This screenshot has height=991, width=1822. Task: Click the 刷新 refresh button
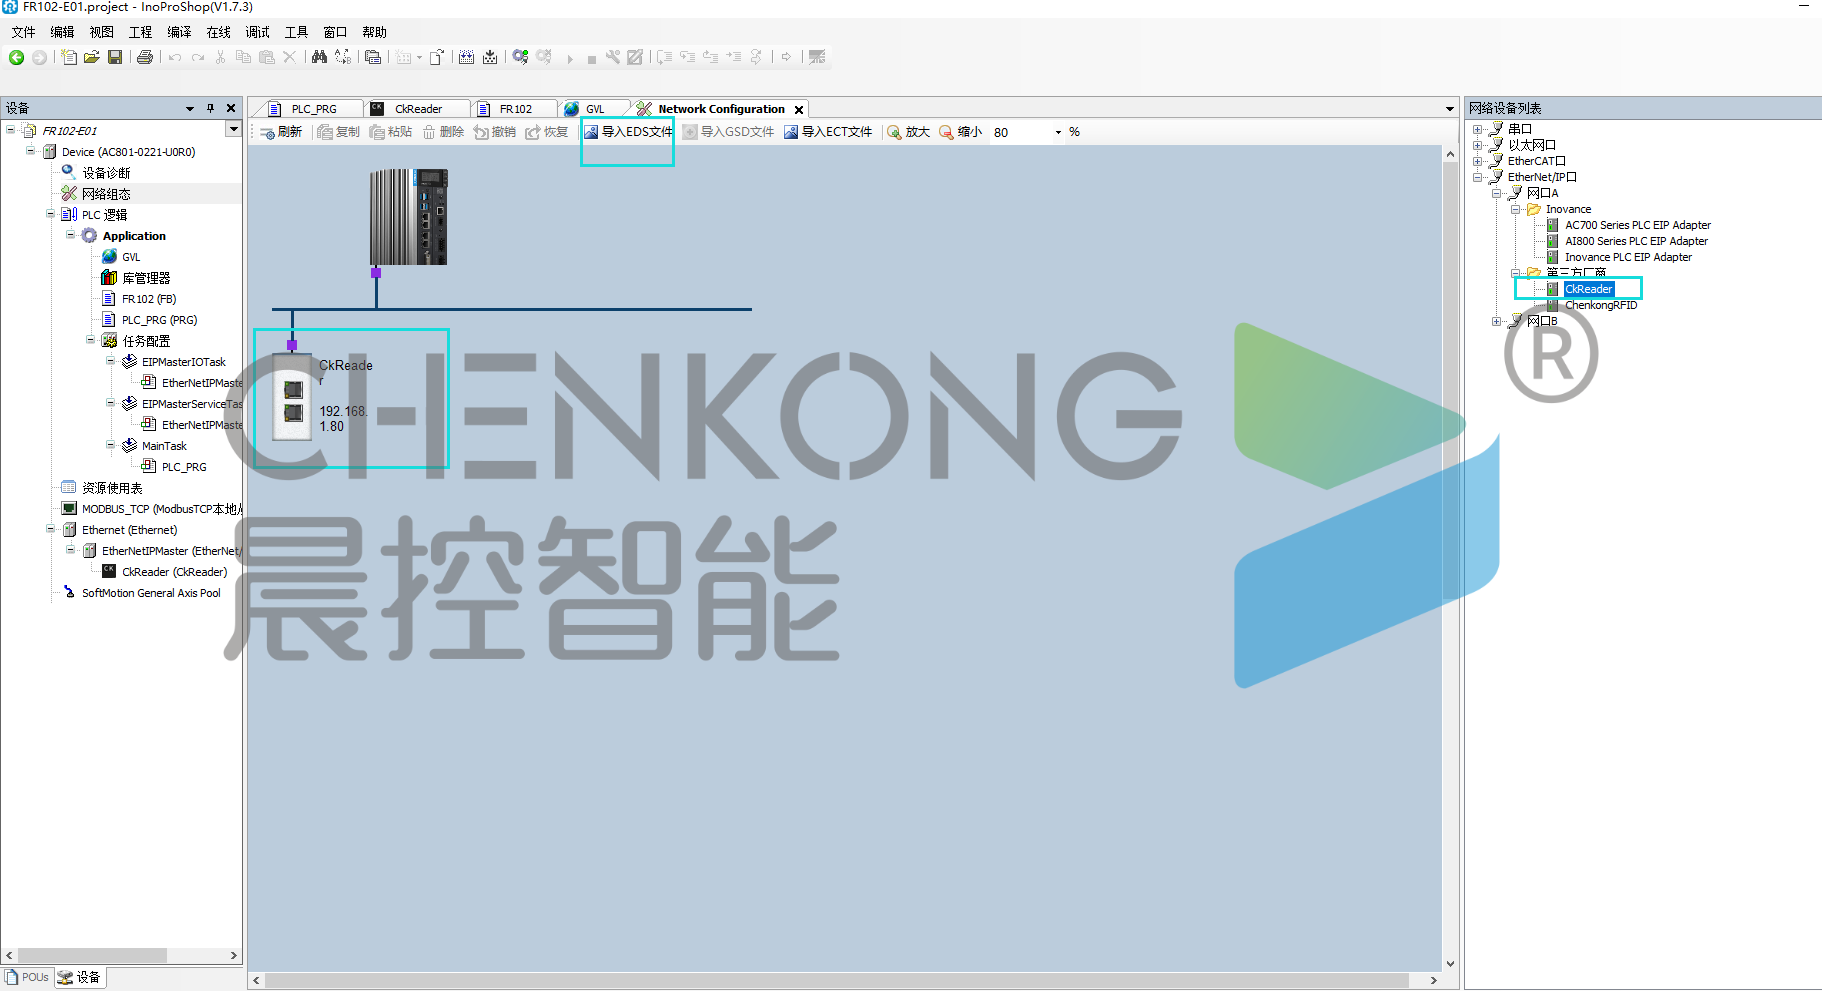point(281,132)
